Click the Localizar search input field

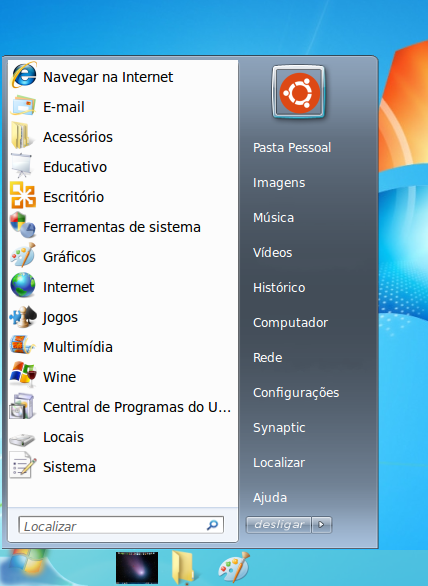[121, 525]
